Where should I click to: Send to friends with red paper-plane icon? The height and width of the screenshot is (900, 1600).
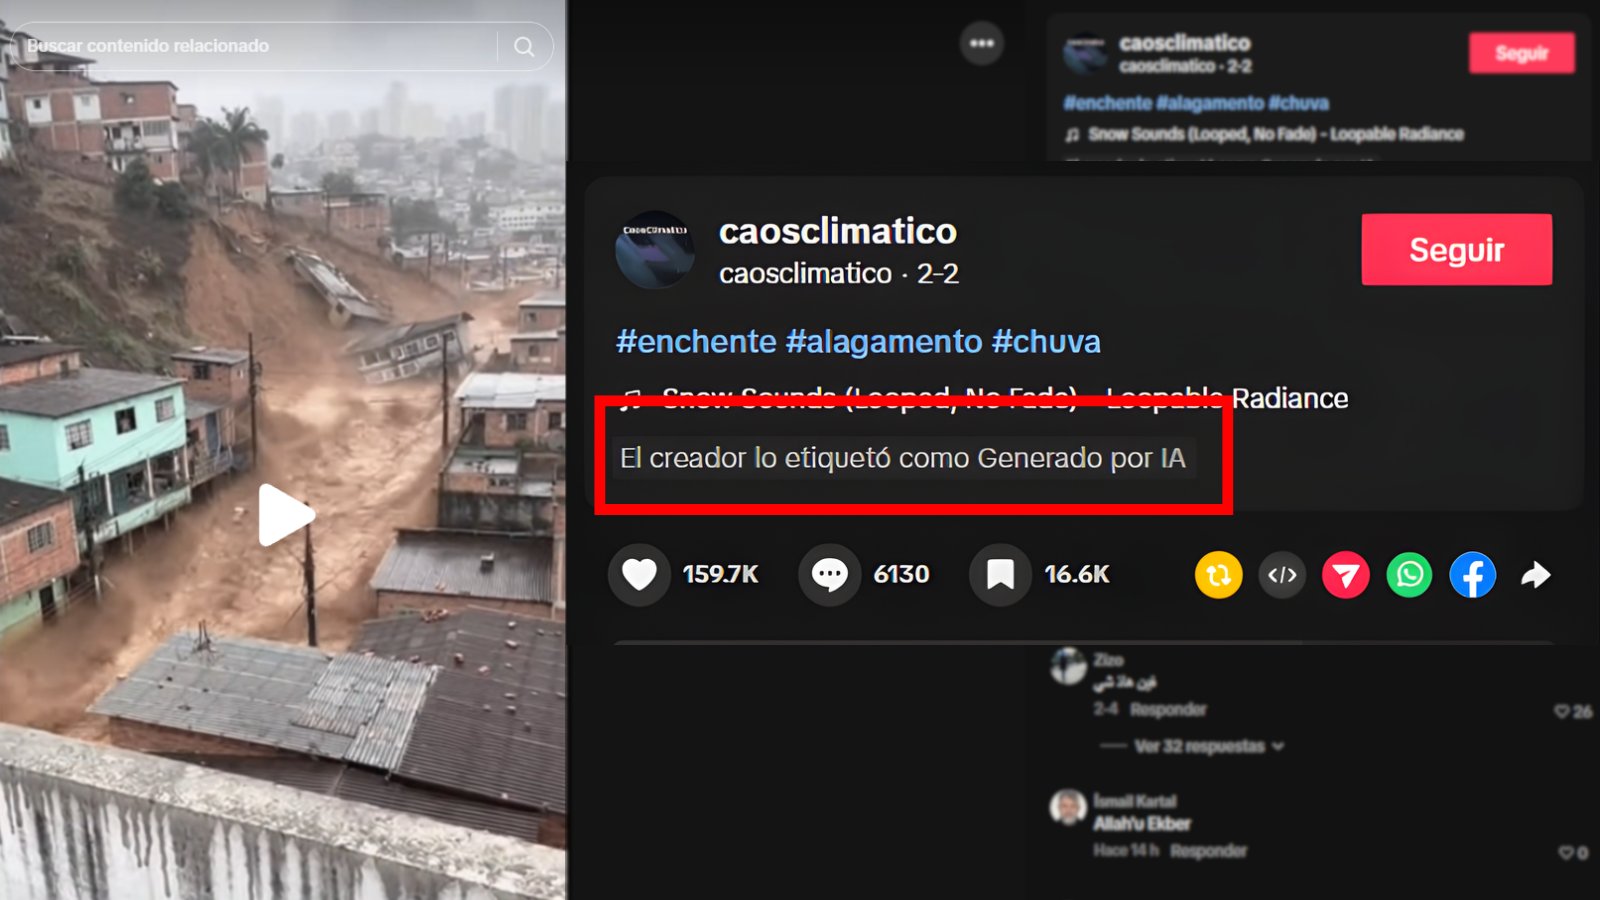point(1346,575)
